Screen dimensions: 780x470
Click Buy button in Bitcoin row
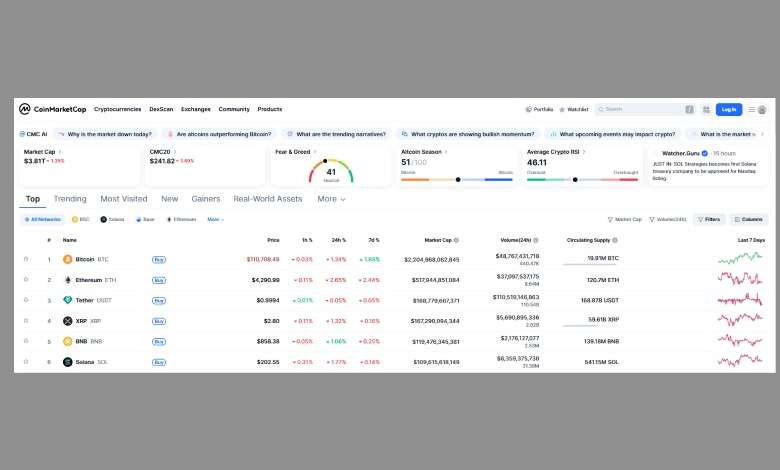coord(159,260)
